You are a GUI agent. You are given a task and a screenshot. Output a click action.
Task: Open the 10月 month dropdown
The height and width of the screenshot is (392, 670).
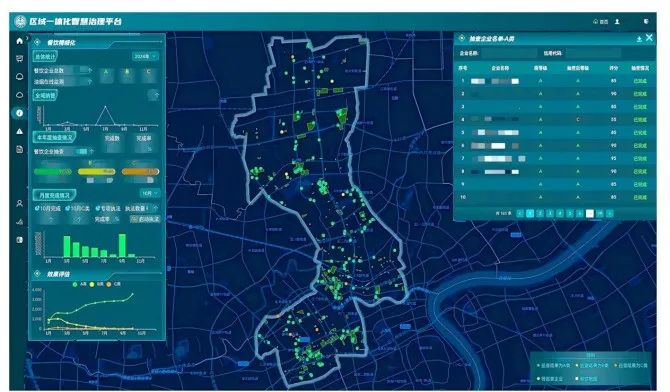pyautogui.click(x=150, y=194)
